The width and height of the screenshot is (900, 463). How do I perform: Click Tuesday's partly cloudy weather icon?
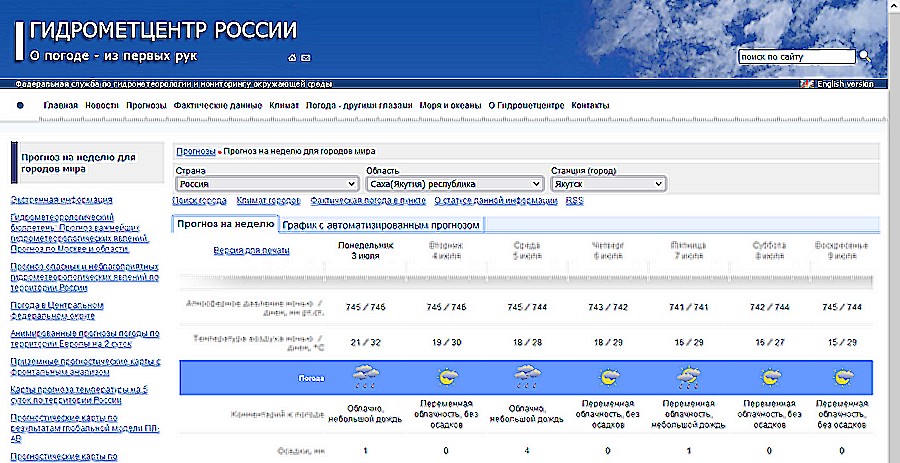pyautogui.click(x=446, y=377)
